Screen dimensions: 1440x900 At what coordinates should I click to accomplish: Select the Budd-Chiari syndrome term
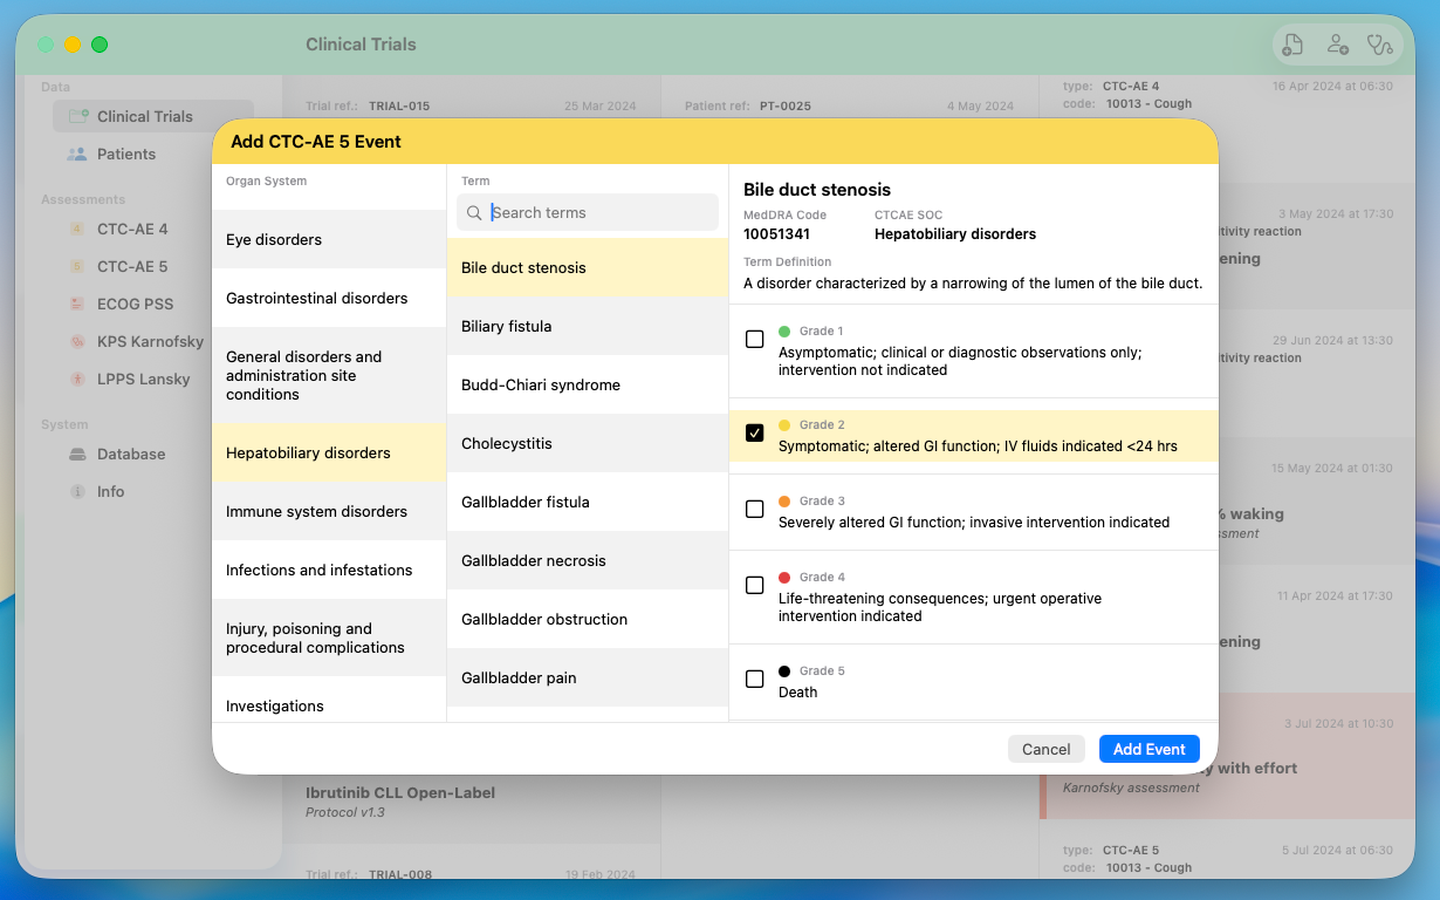coord(587,385)
